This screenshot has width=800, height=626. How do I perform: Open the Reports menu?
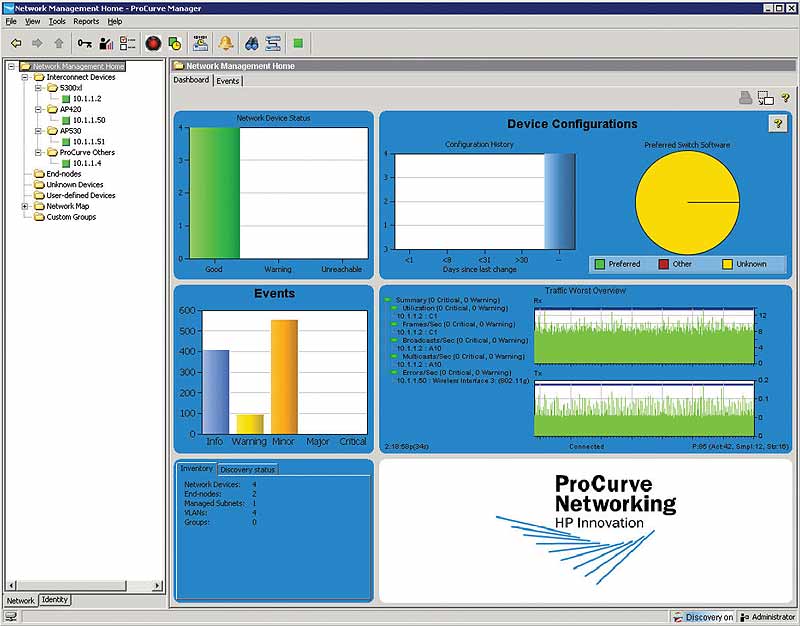click(86, 21)
